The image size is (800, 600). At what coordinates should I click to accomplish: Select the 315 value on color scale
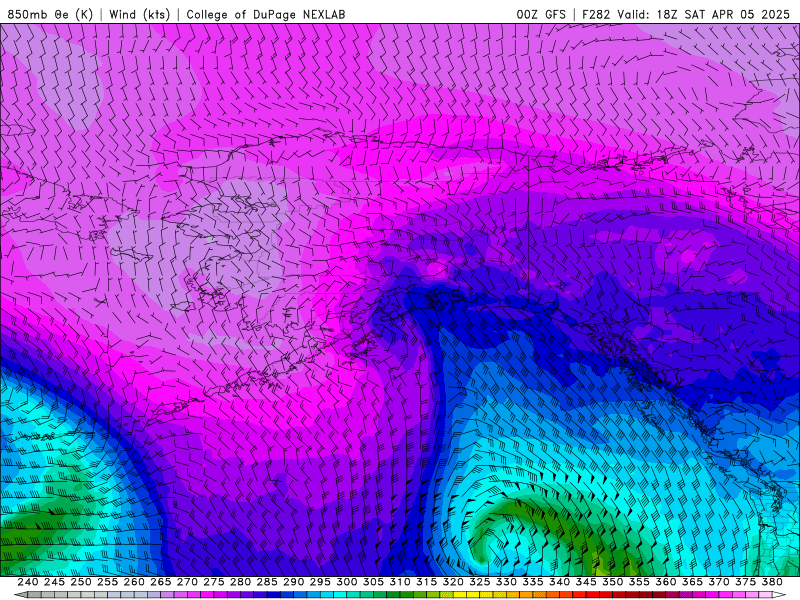pos(426,582)
